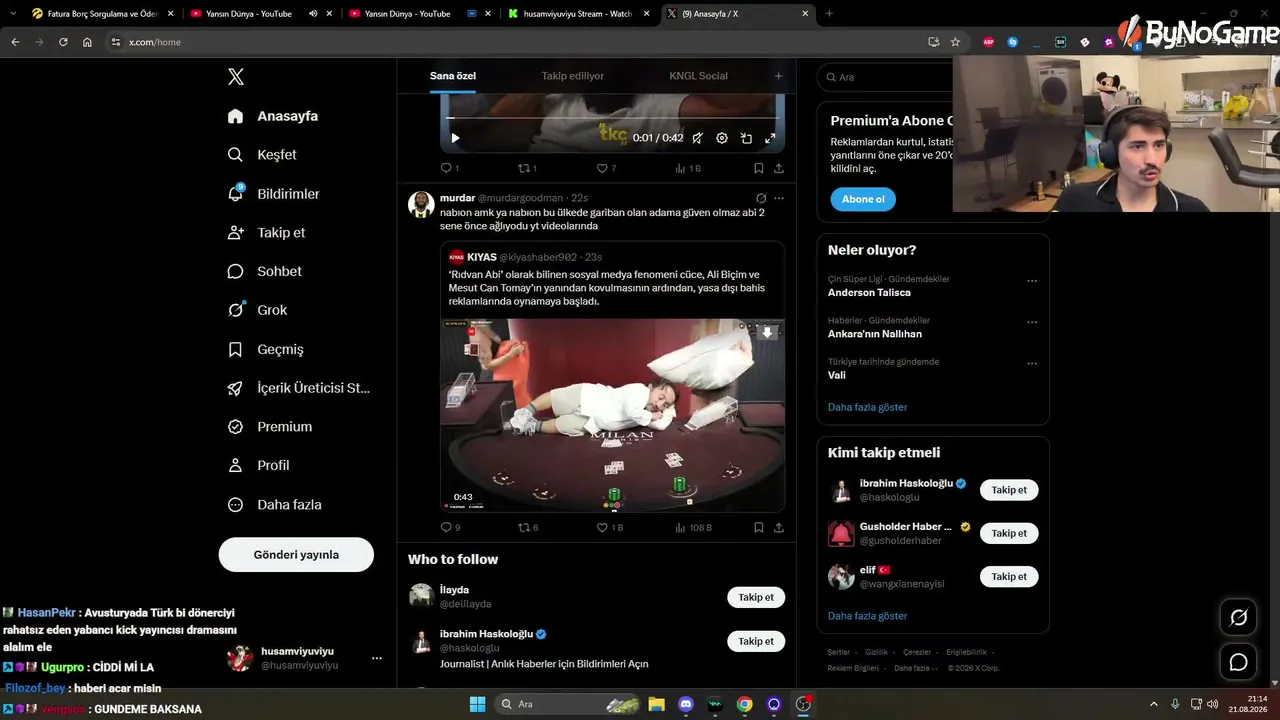Viewport: 1280px width, 720px height.
Task: Open Sohbet chat section
Action: tap(264, 271)
